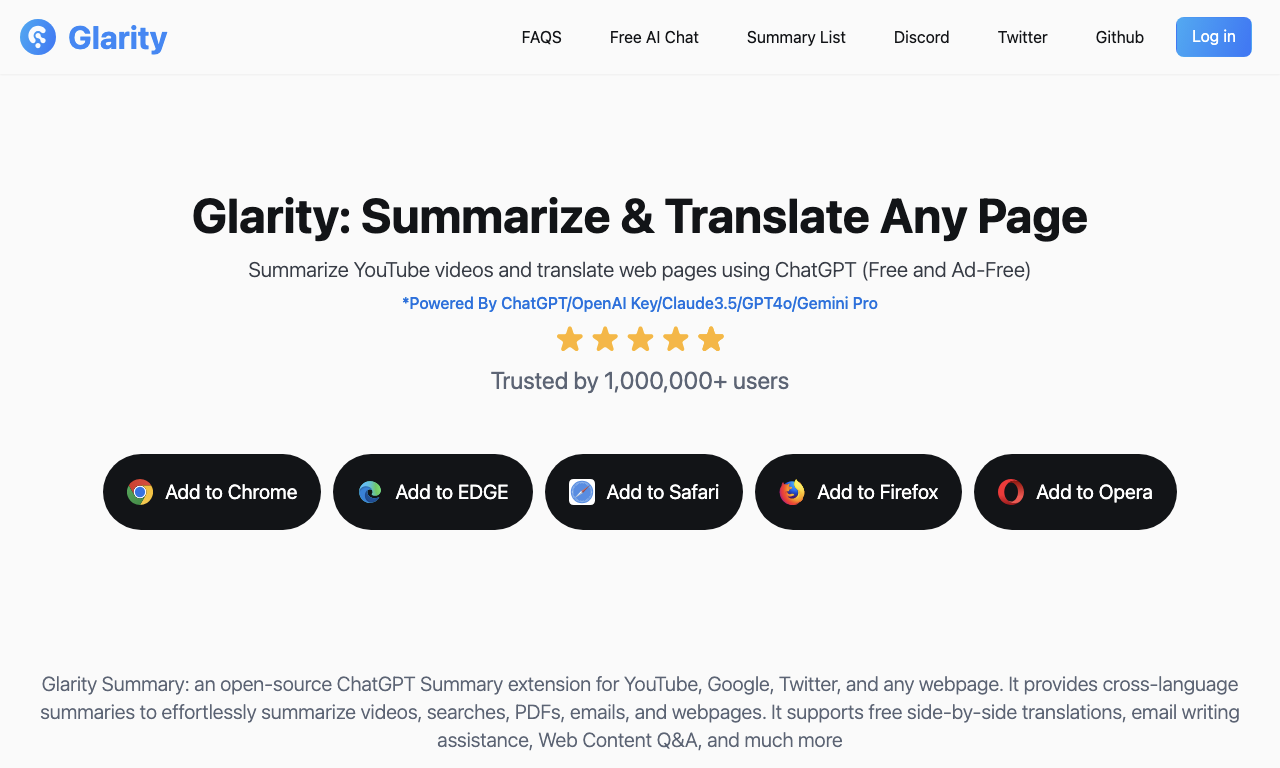Click the Firefox browser icon

[x=792, y=492]
